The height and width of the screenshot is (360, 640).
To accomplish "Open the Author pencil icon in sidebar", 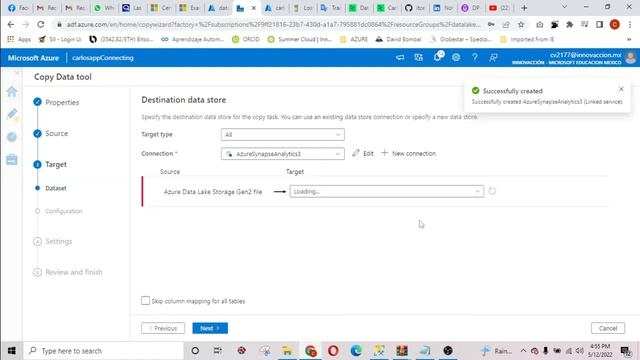I will pos(12,114).
